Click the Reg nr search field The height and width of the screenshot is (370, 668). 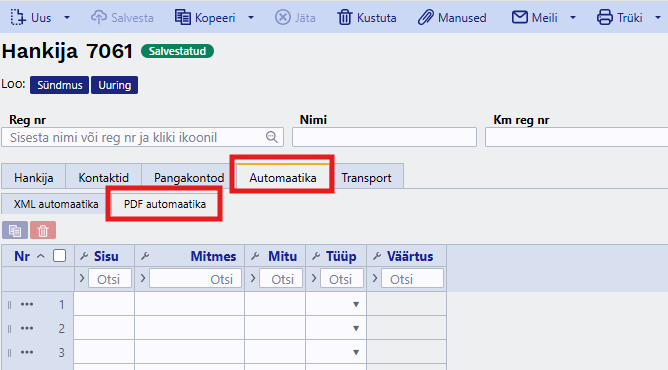pyautogui.click(x=143, y=137)
